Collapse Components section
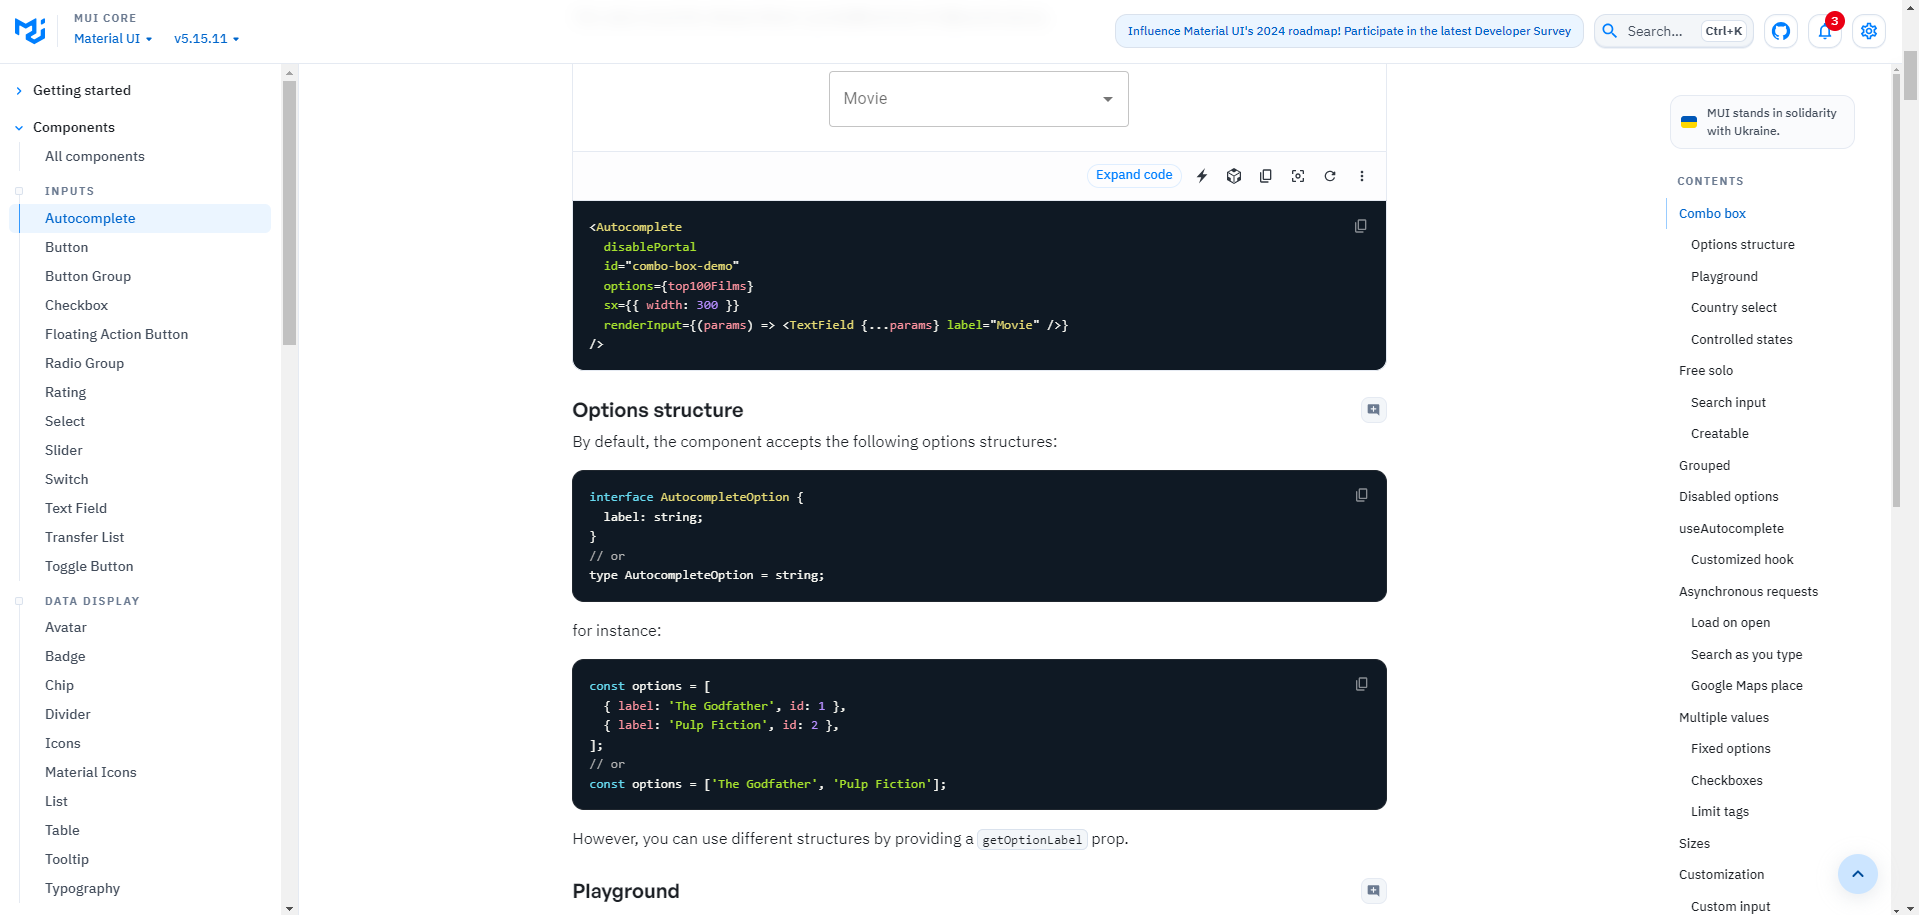 coord(74,127)
